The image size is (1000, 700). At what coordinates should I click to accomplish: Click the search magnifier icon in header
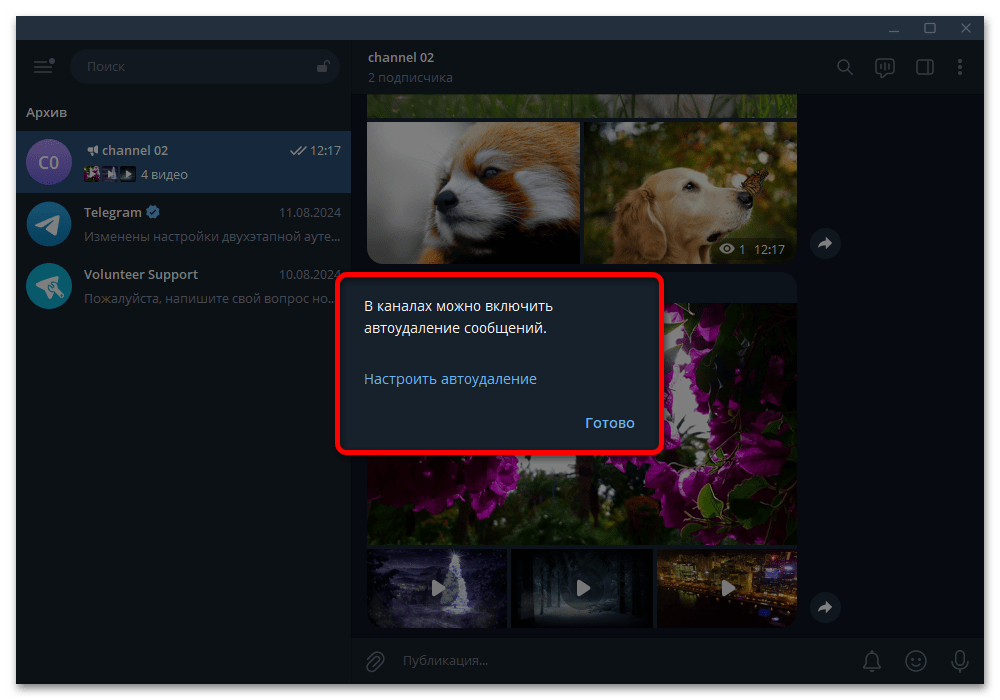click(x=845, y=67)
